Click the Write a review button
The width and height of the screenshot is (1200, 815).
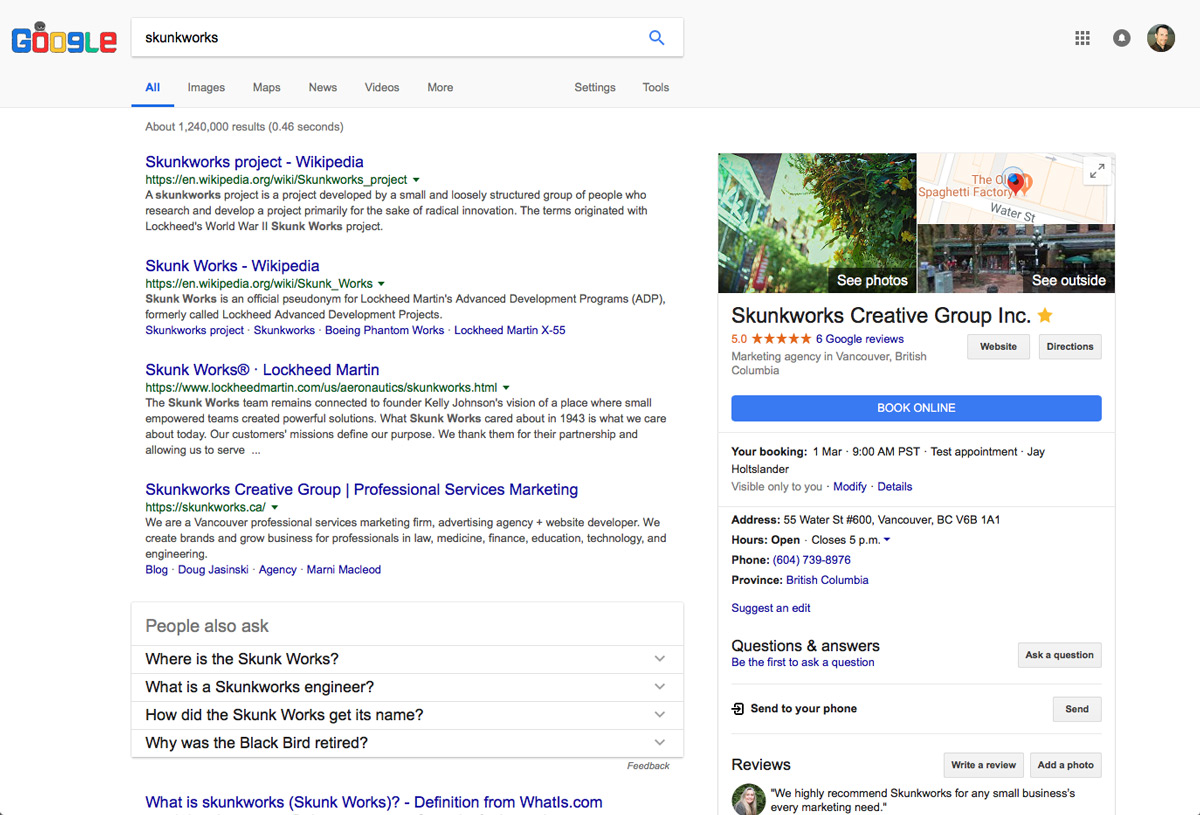[x=983, y=765]
